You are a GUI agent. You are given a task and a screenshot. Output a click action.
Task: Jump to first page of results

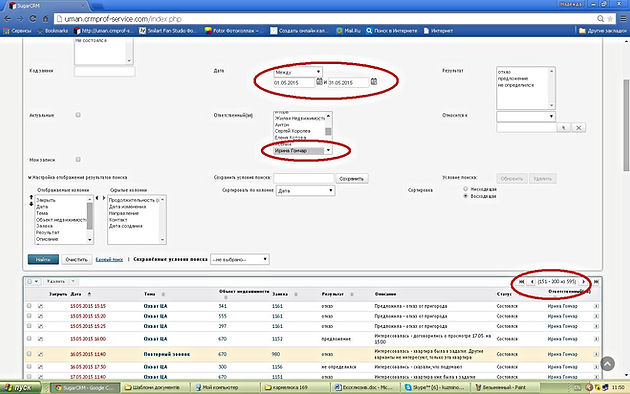coord(522,282)
